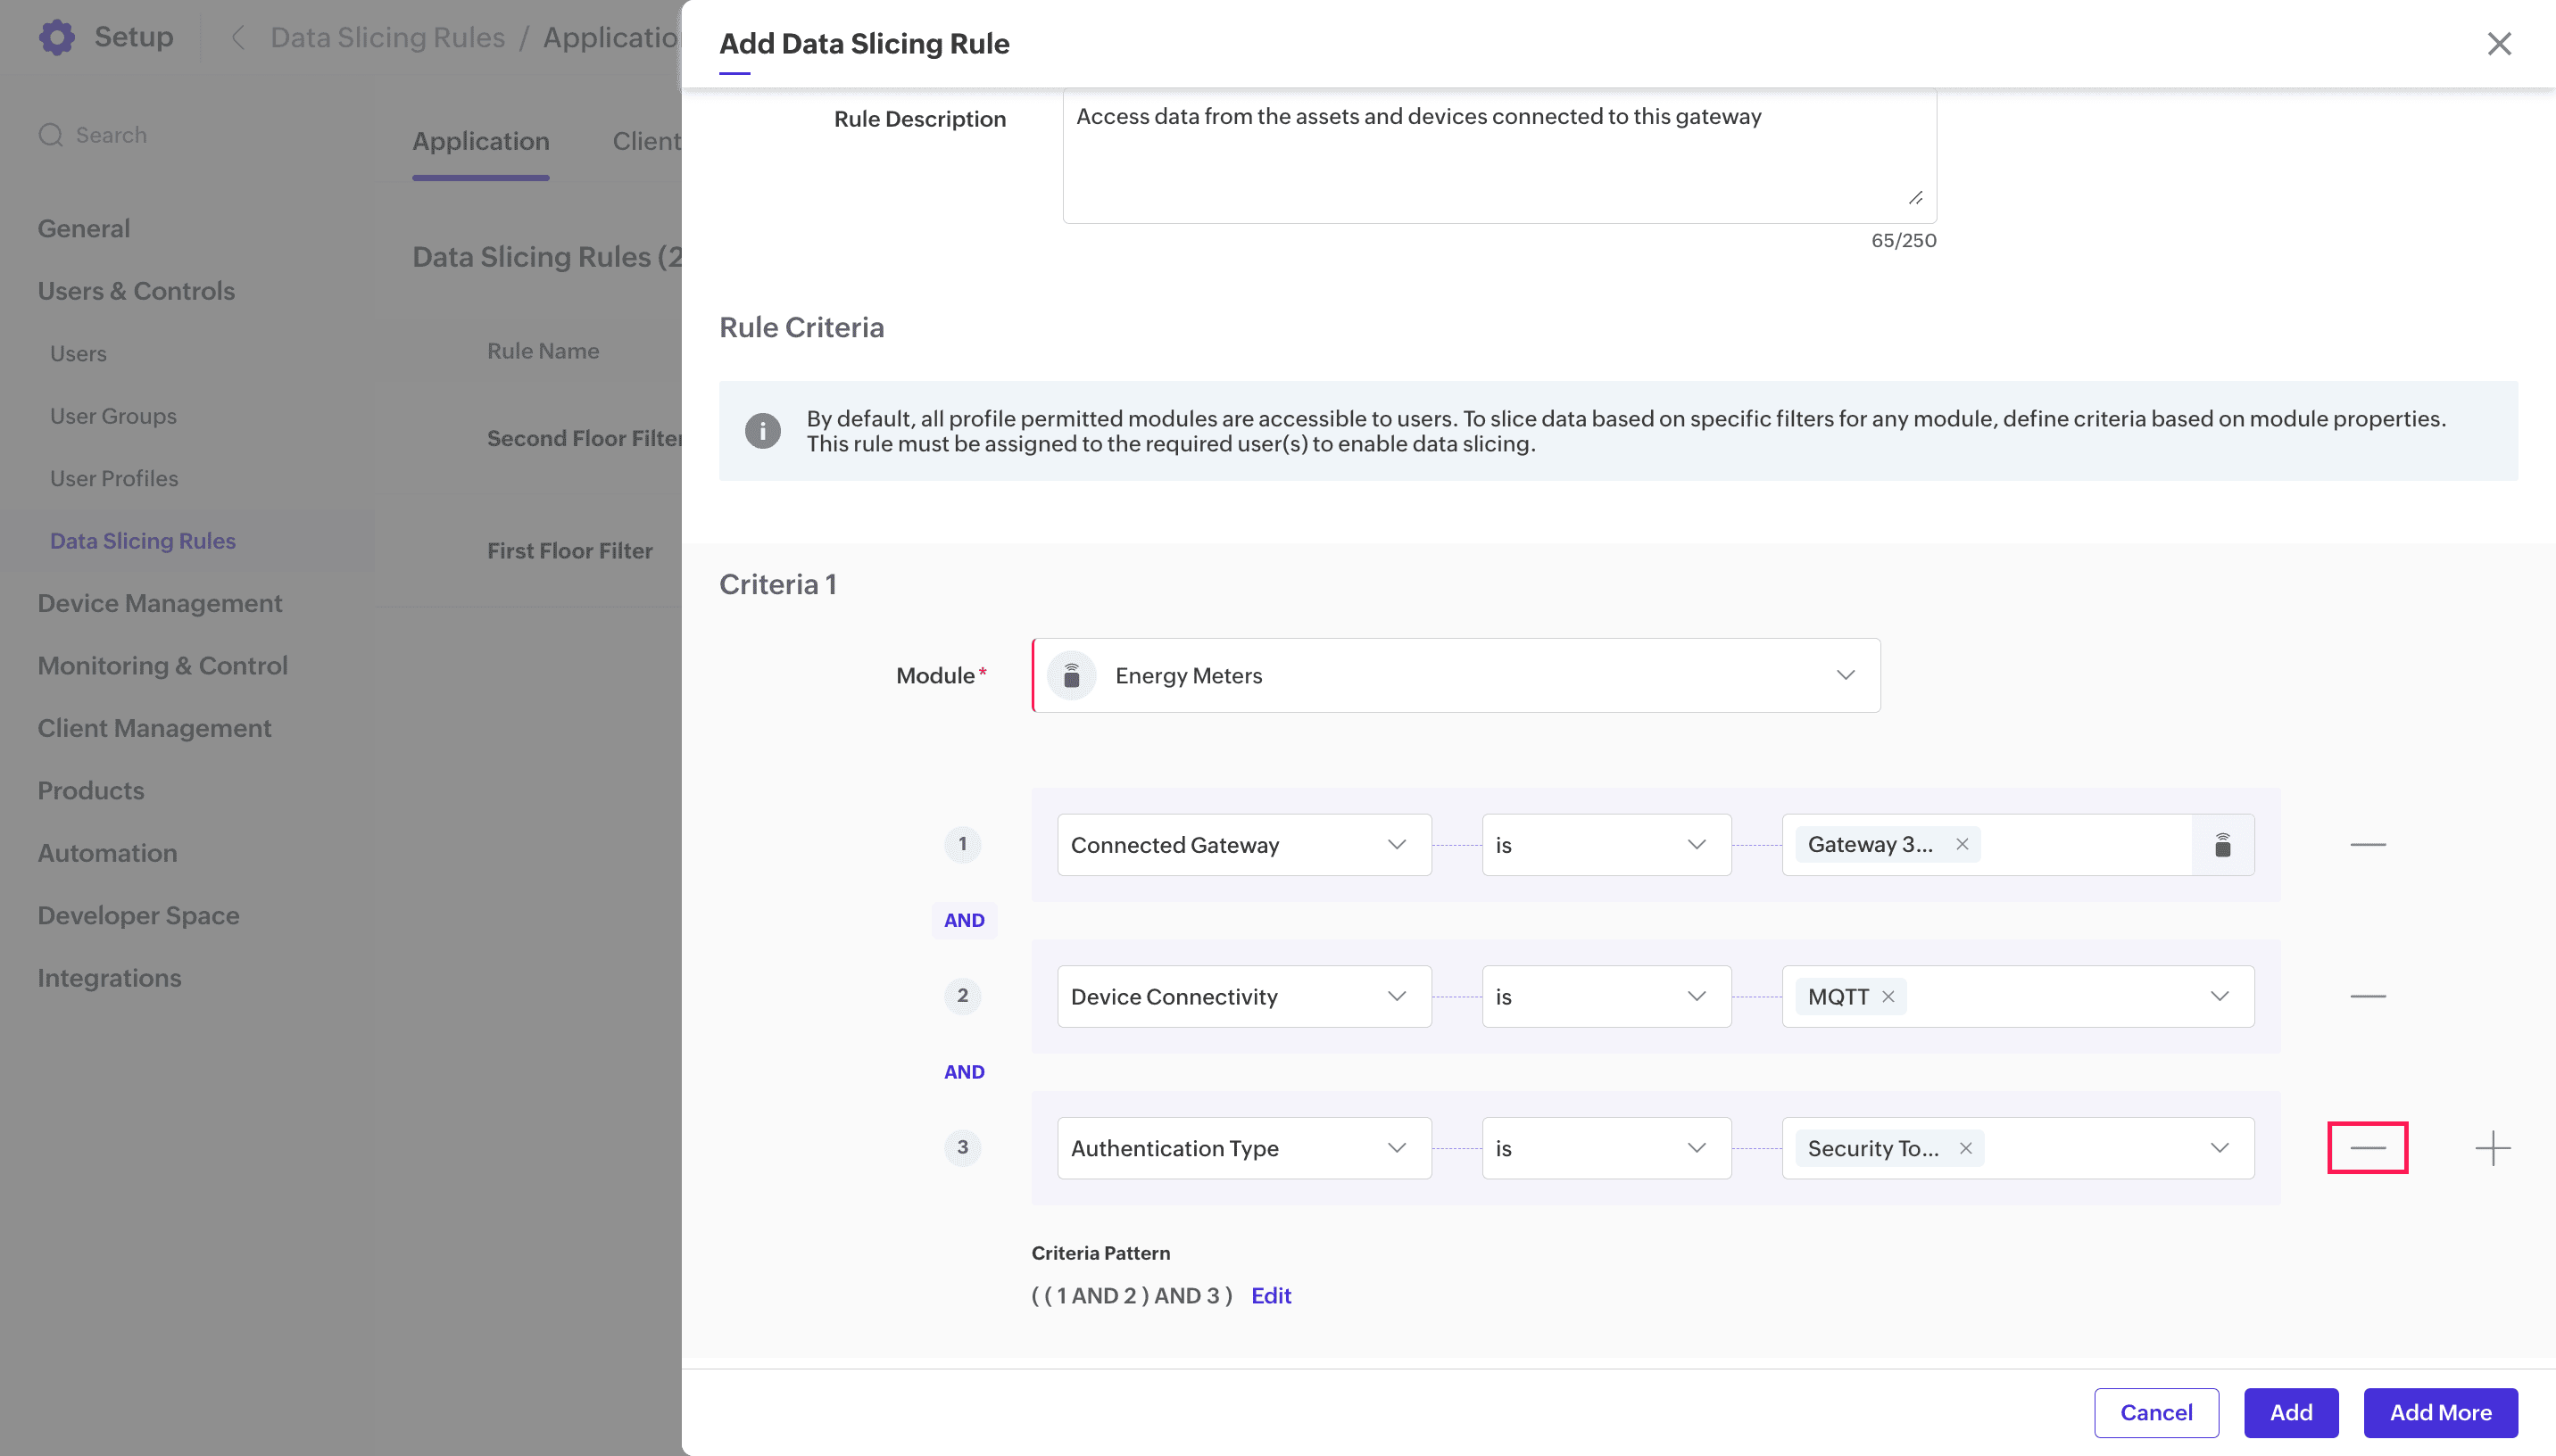The image size is (2556, 1456).
Task: Open the Authentication Type field dropdown
Action: point(1243,1148)
